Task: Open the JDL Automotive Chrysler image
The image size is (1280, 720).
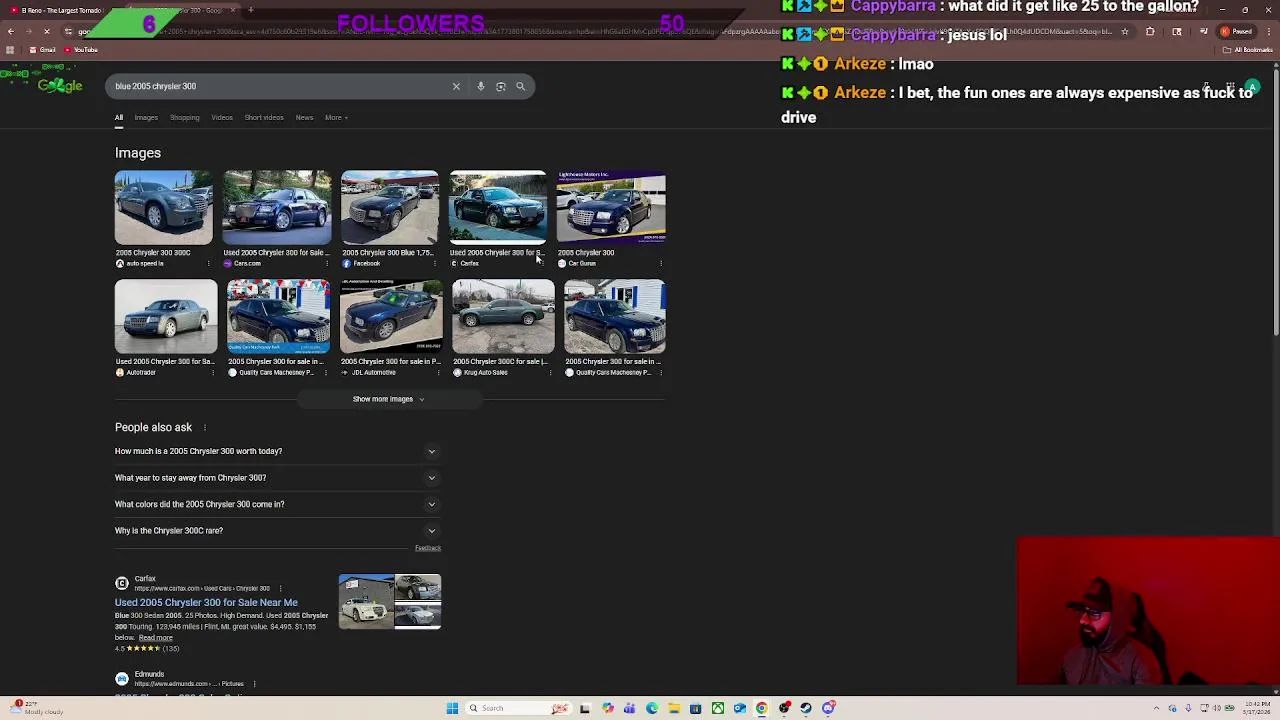Action: tap(390, 317)
